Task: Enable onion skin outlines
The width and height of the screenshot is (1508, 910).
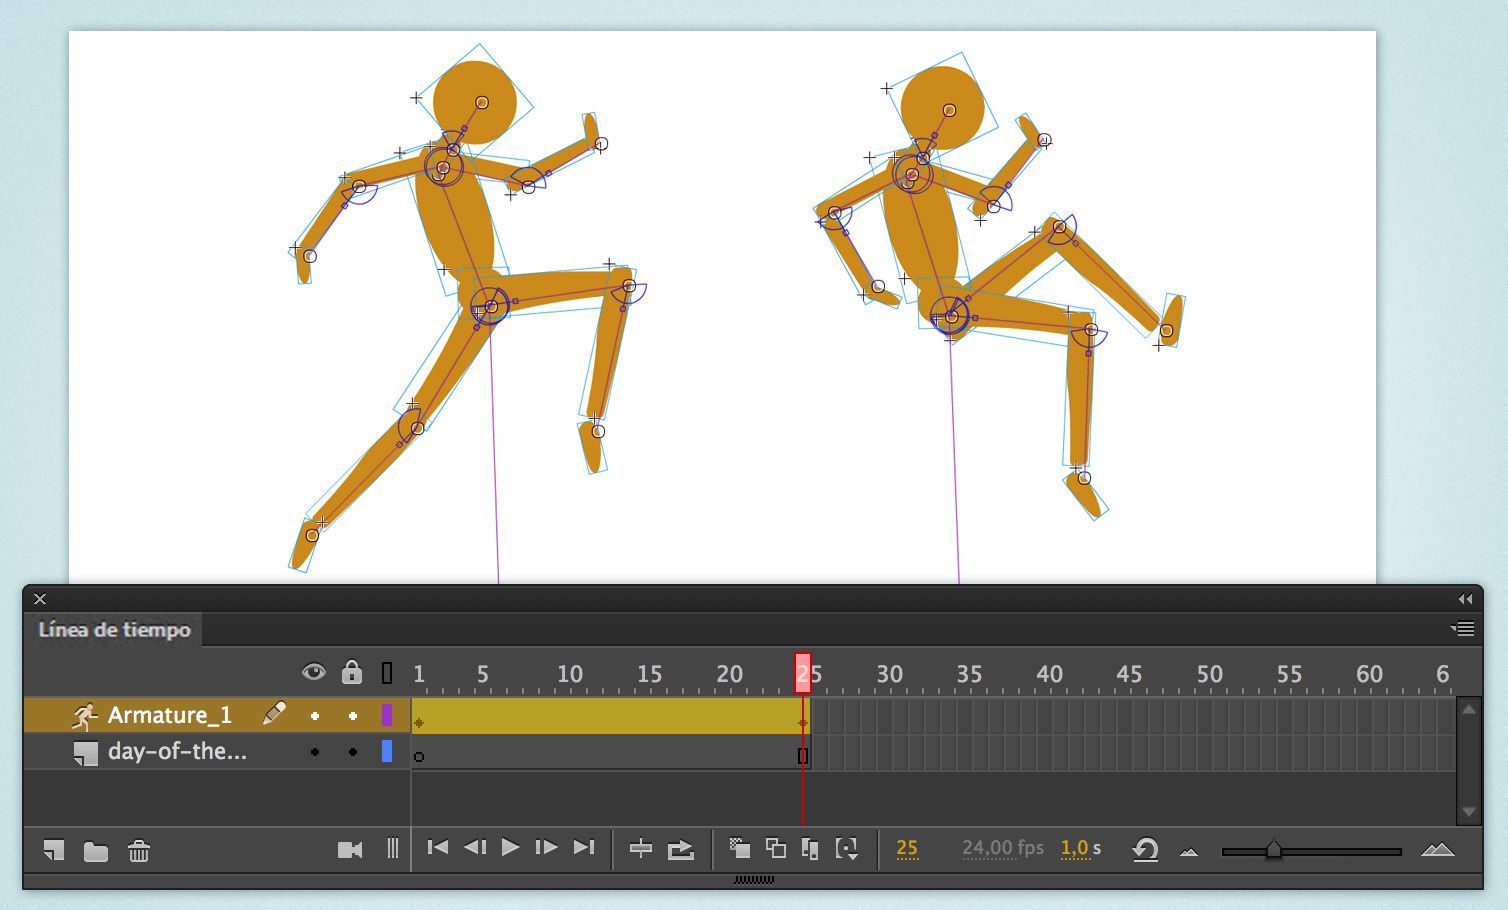Action: [x=775, y=848]
